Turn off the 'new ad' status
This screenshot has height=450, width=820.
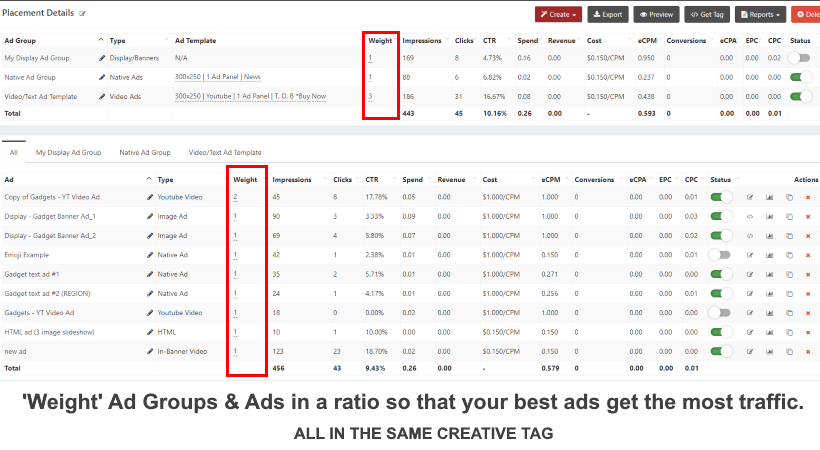pos(721,352)
